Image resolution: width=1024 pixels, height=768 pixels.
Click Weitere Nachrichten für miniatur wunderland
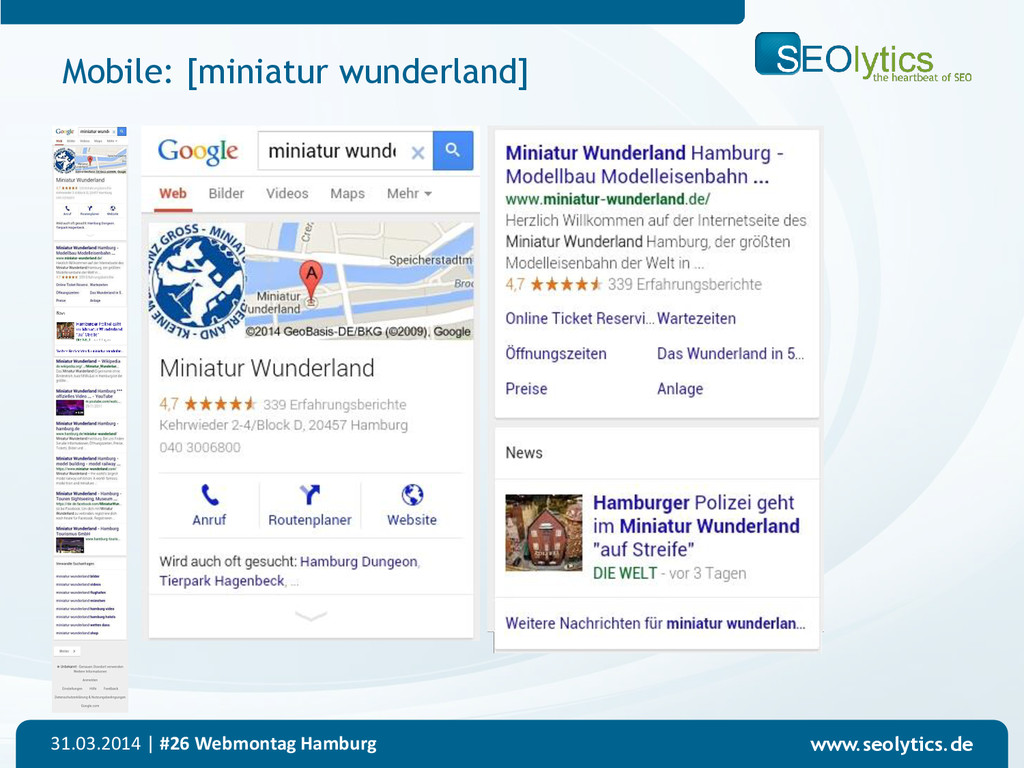pyautogui.click(x=655, y=623)
